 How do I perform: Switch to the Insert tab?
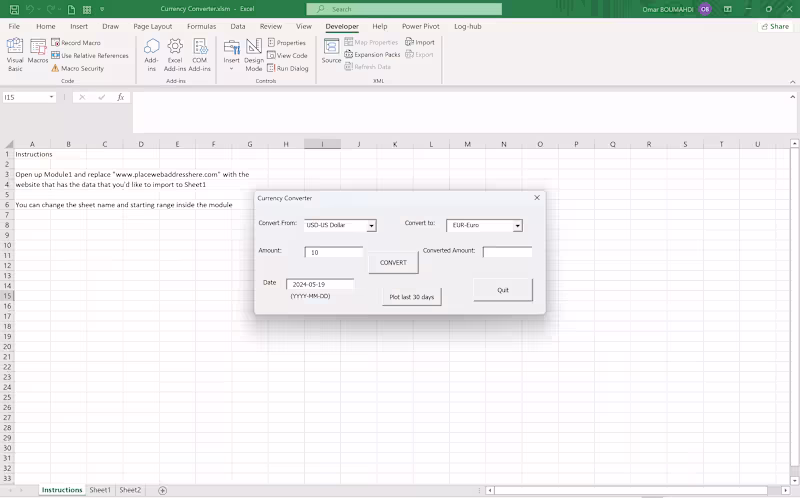[x=79, y=27]
